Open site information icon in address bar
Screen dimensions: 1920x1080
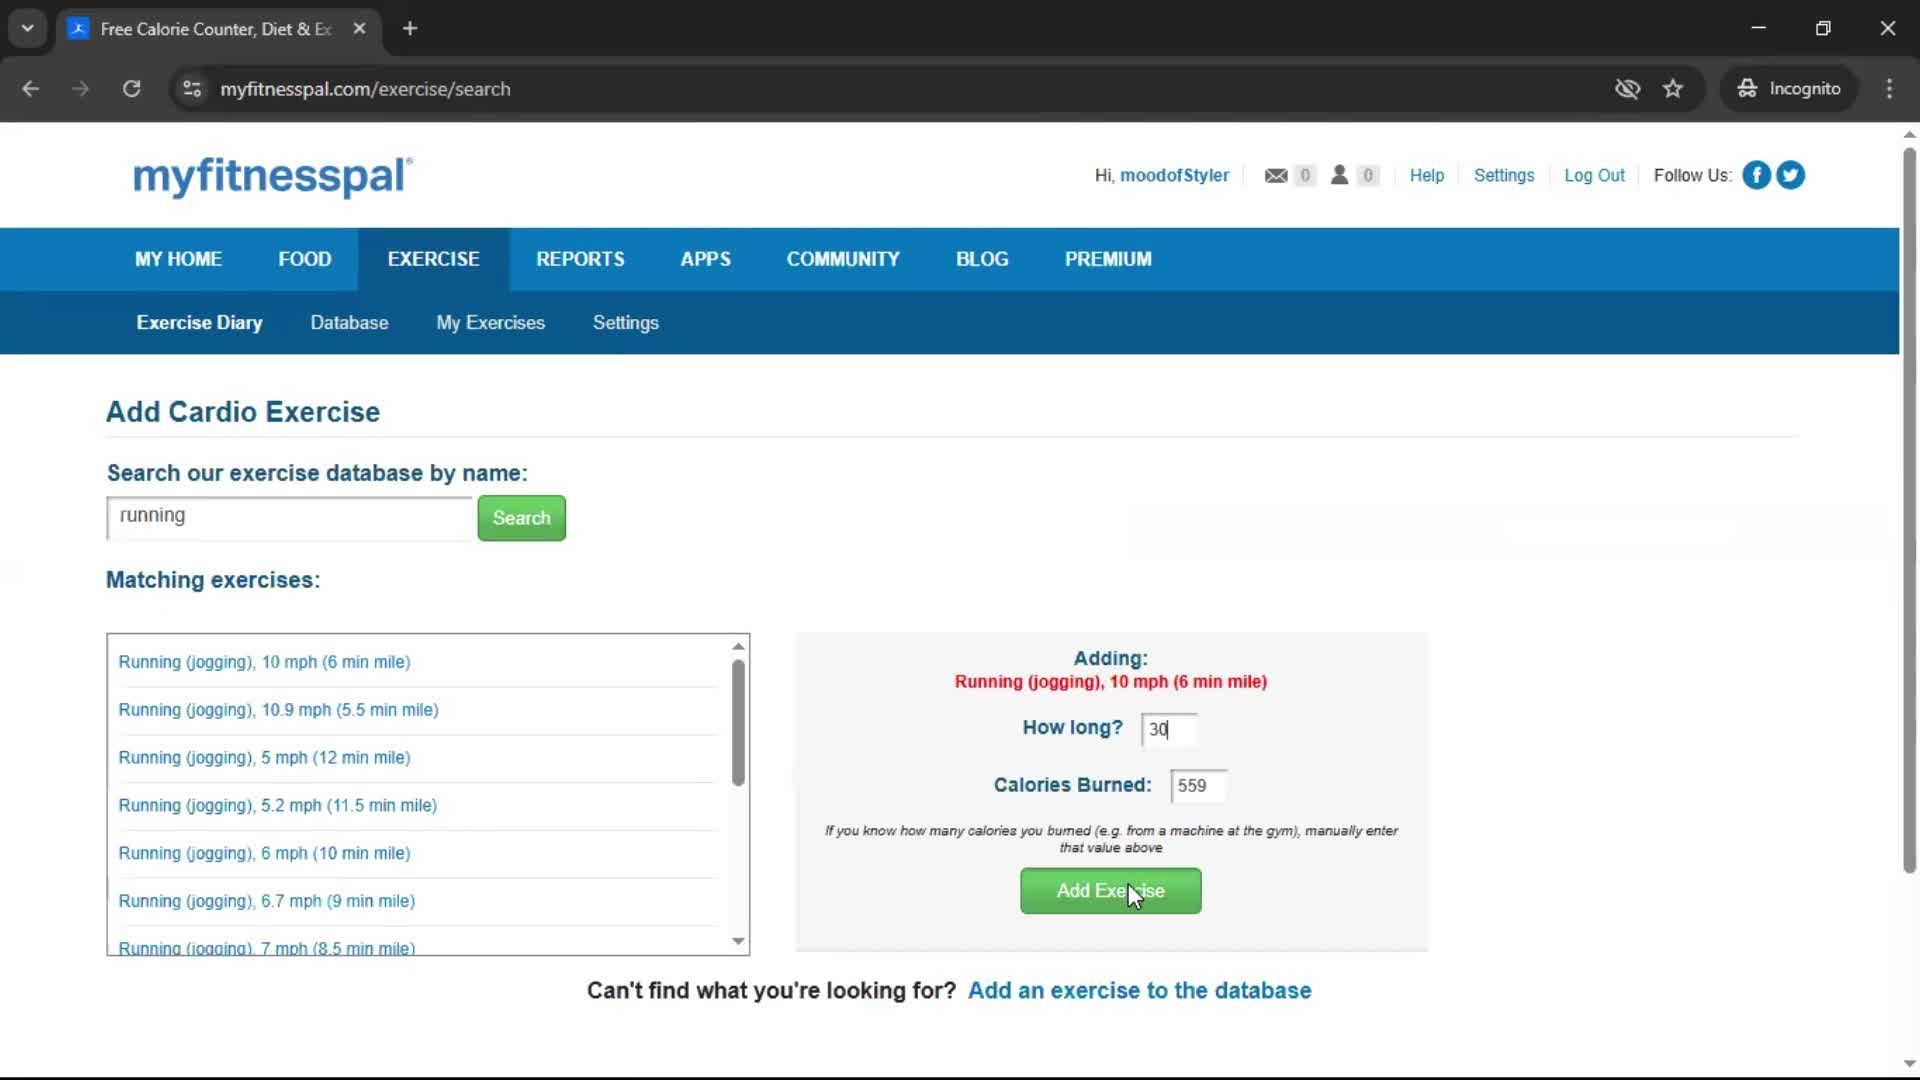point(192,89)
